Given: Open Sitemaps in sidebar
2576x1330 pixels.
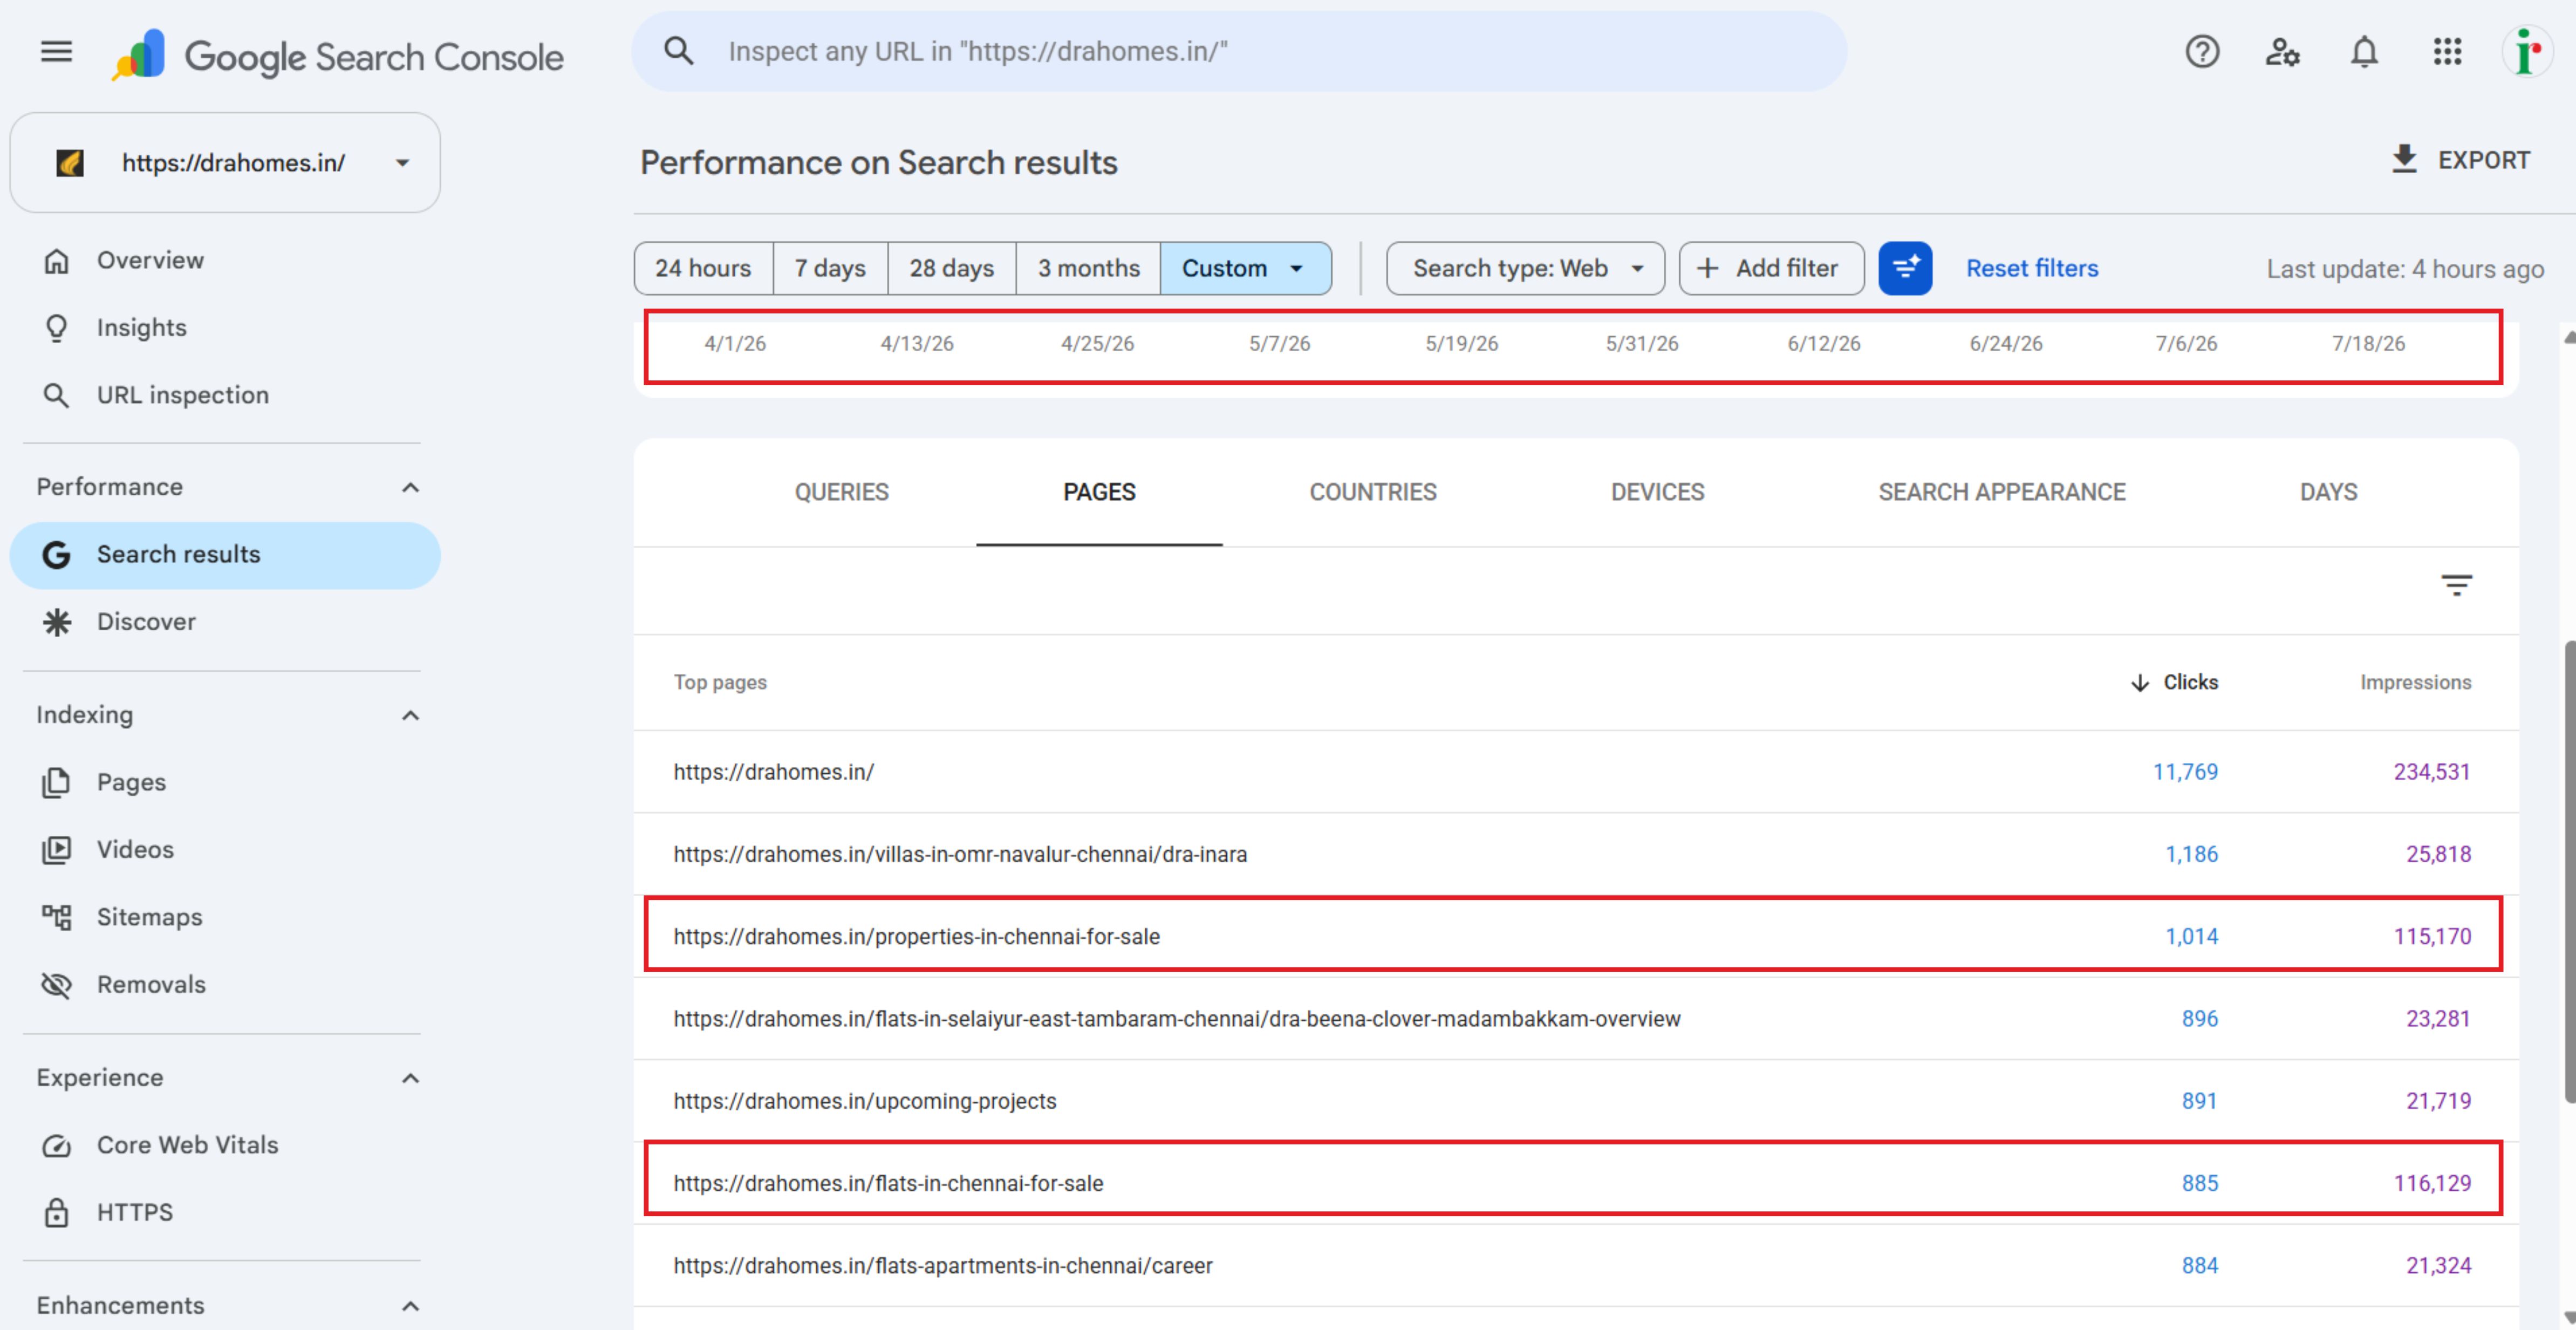Looking at the screenshot, I should 225,917.
